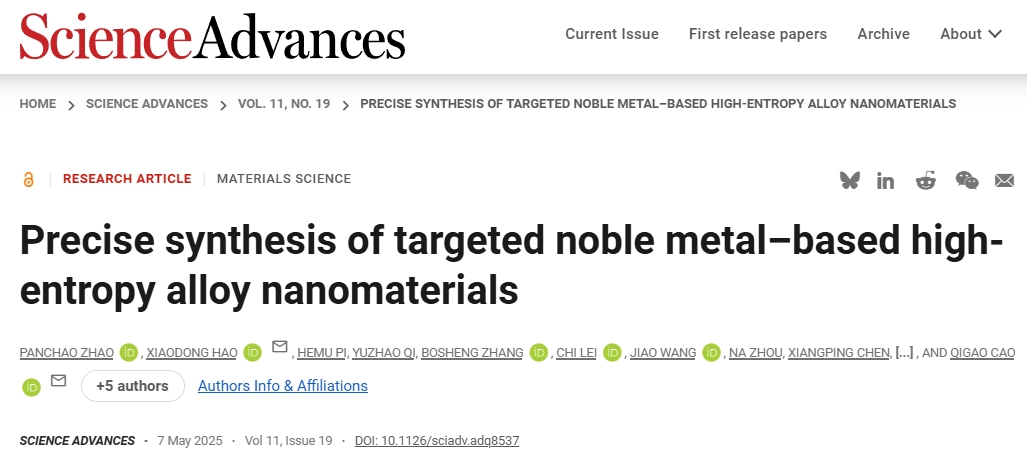Viewport: 1027px width, 451px height.
Task: Go to First release papers
Action: pos(758,34)
